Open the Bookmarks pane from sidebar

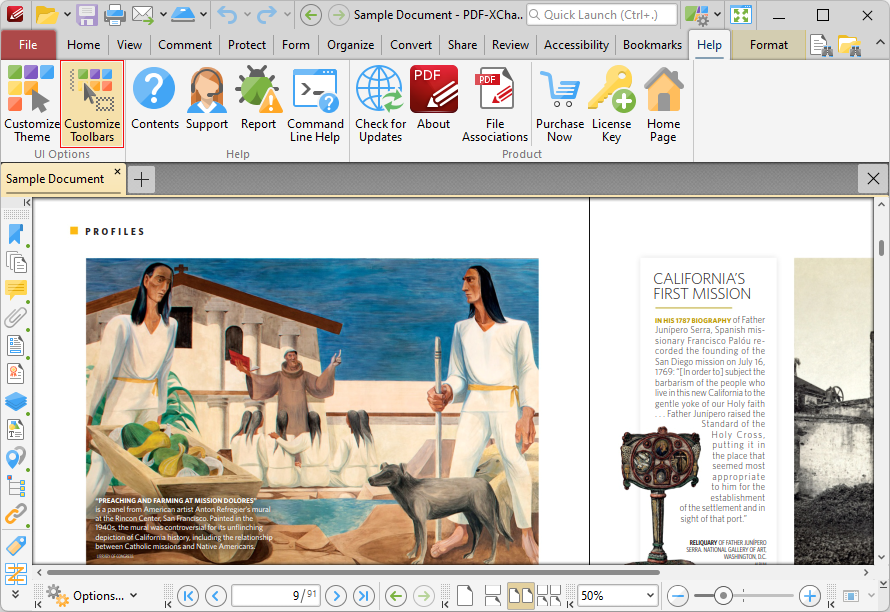coord(16,234)
